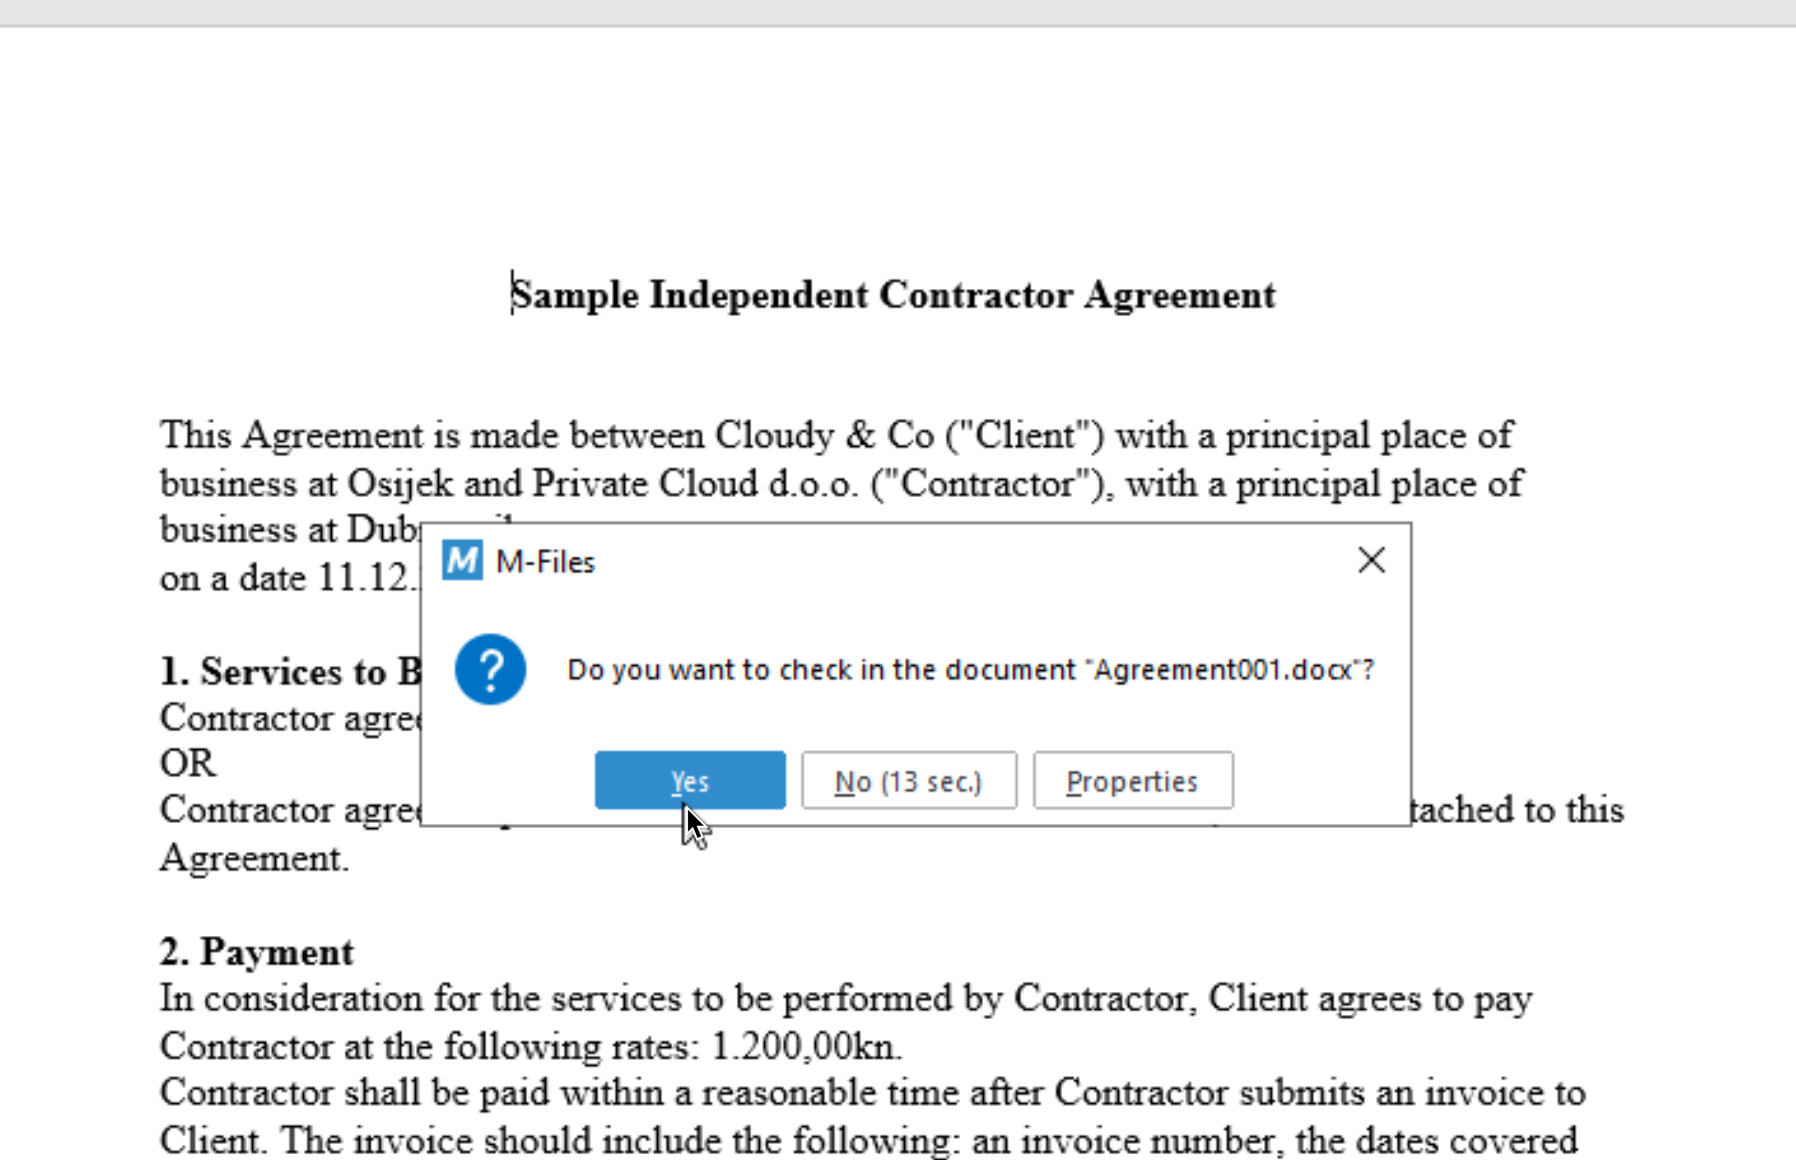Screen dimensions: 1796x1160
Task: Click the date text '11.12.' line
Action: pyautogui.click(x=362, y=578)
